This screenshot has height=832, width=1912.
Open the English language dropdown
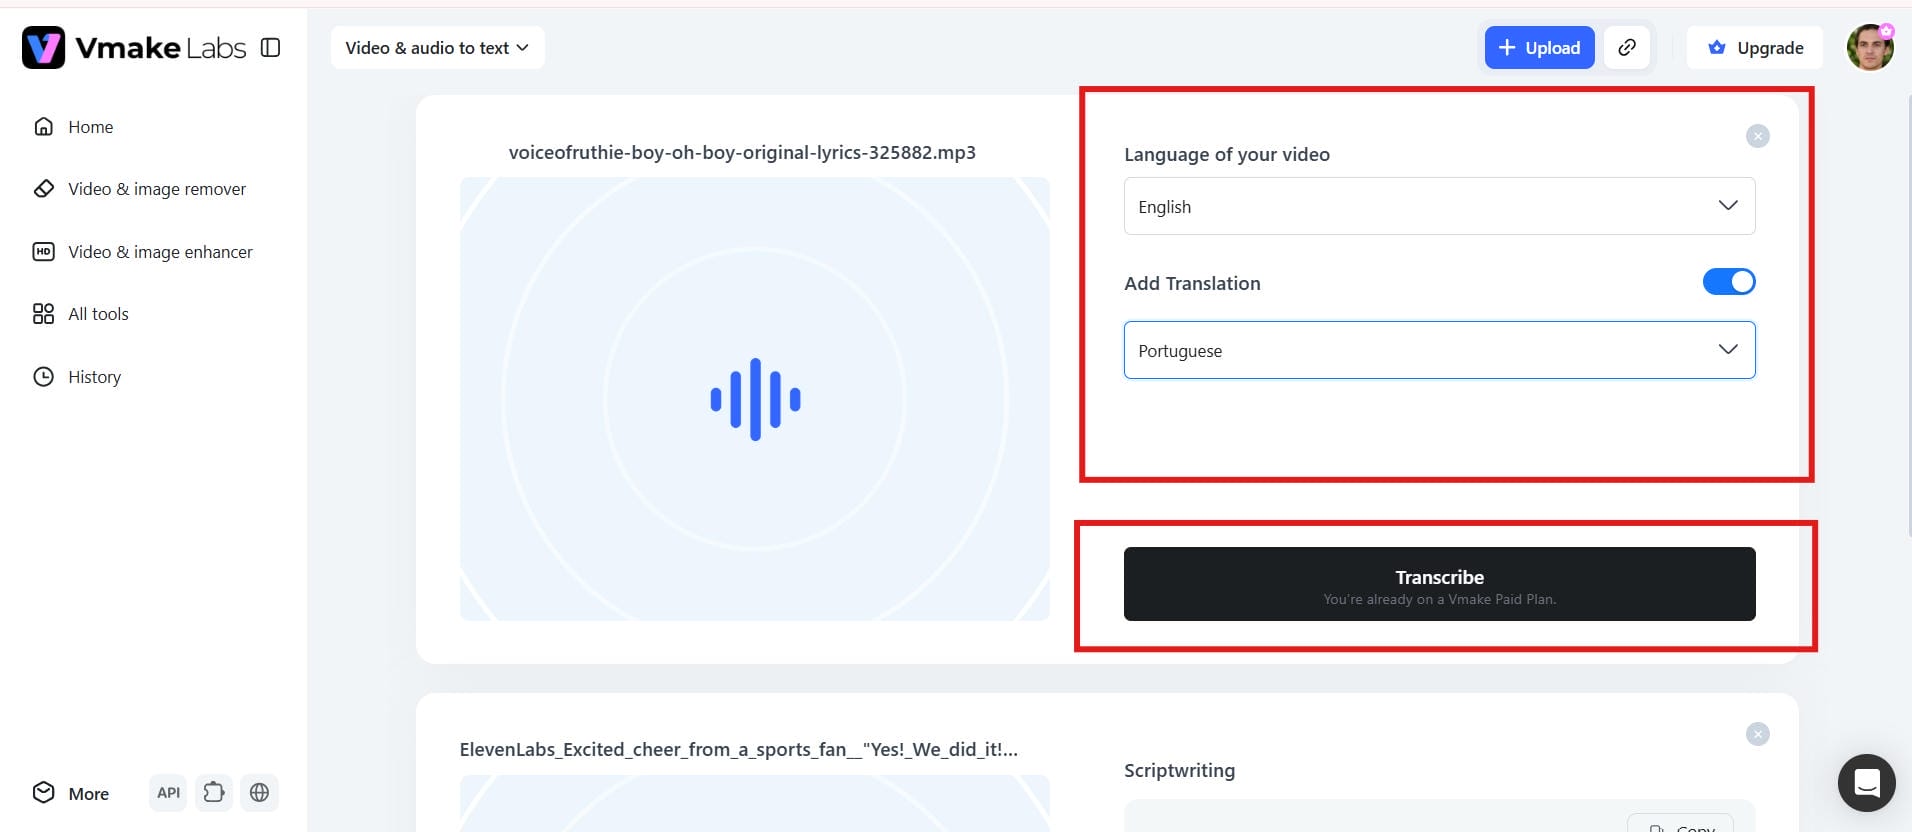(x=1439, y=206)
